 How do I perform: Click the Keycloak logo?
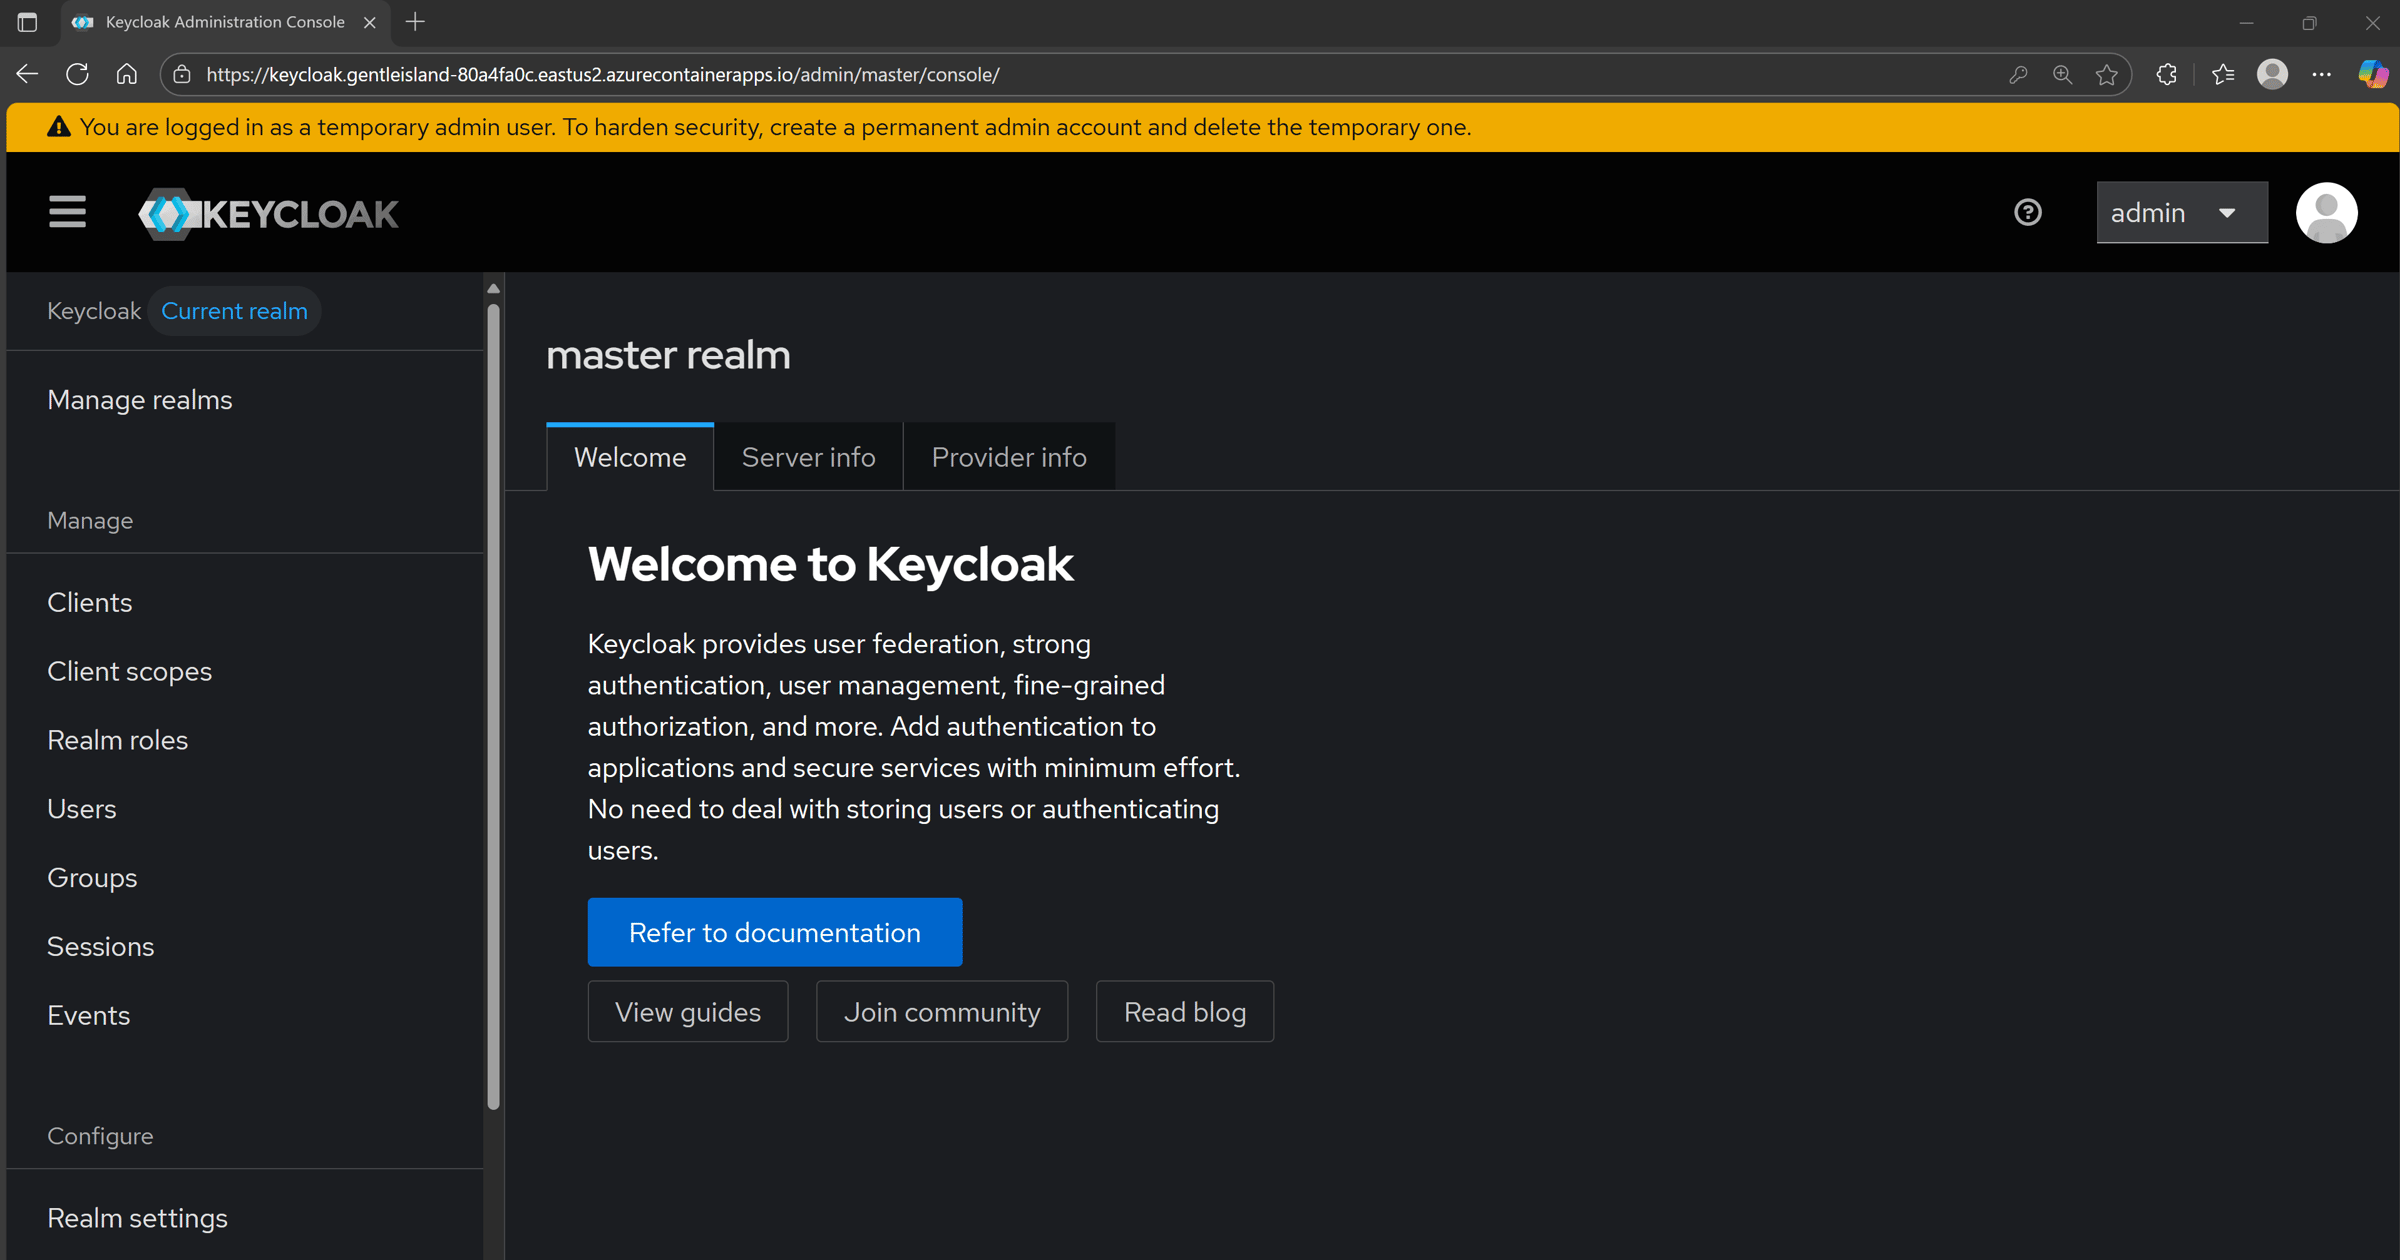tap(268, 214)
